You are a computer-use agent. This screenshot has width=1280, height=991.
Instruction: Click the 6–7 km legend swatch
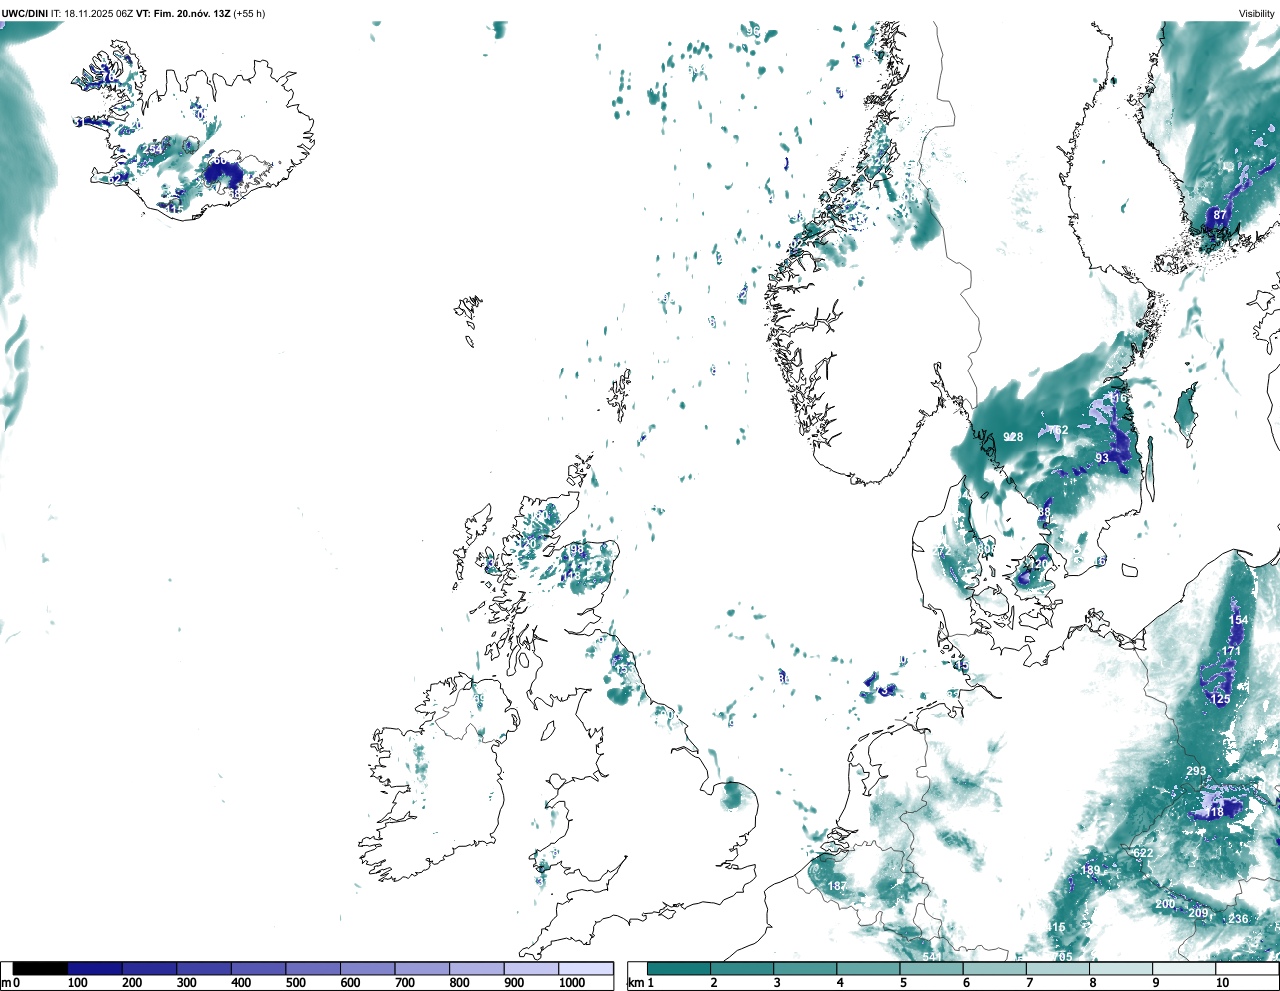click(x=994, y=968)
